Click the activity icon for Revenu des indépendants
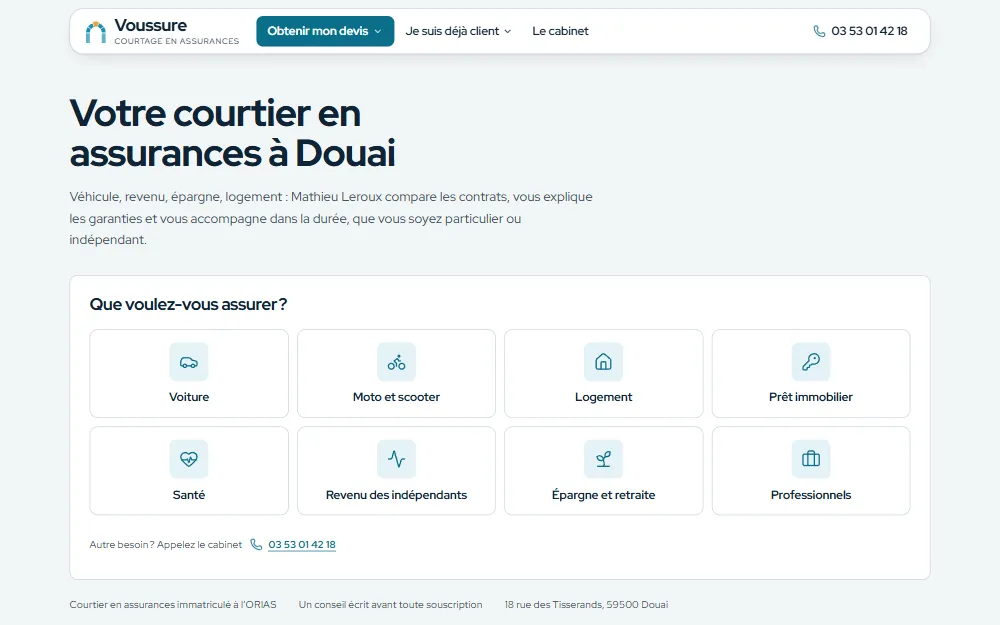Screen dimensions: 1000x625 (x=396, y=459)
